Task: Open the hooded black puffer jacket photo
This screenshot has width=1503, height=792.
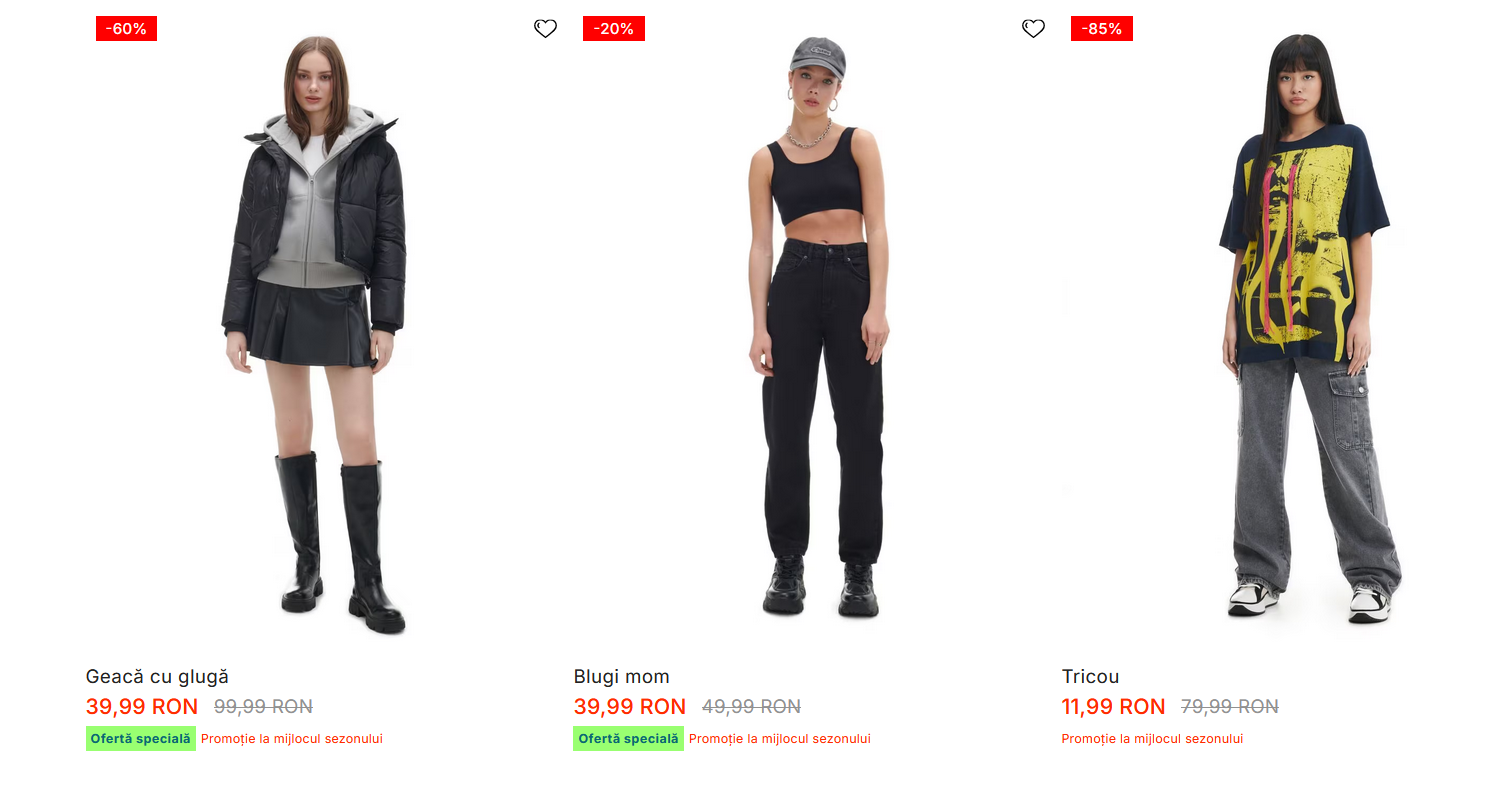Action: coord(314,335)
